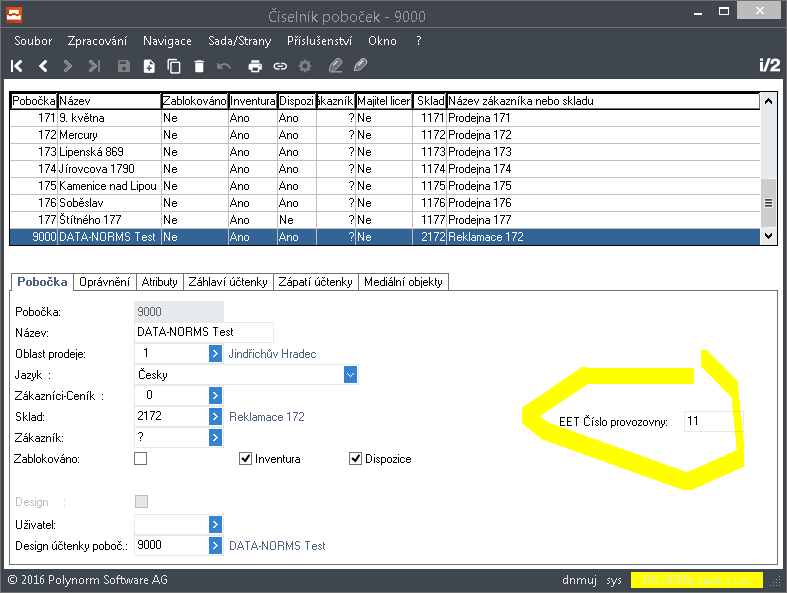Open the Sada/Strany menu
Viewport: 787px width, 593px height.
coord(239,41)
